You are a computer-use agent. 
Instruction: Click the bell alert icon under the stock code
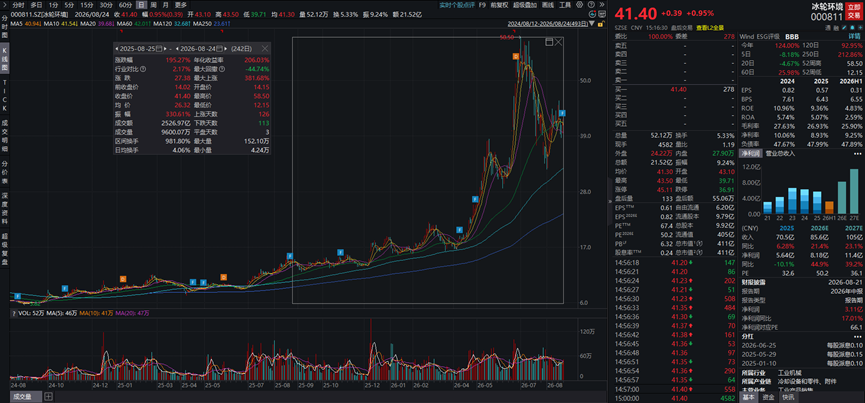point(852,28)
